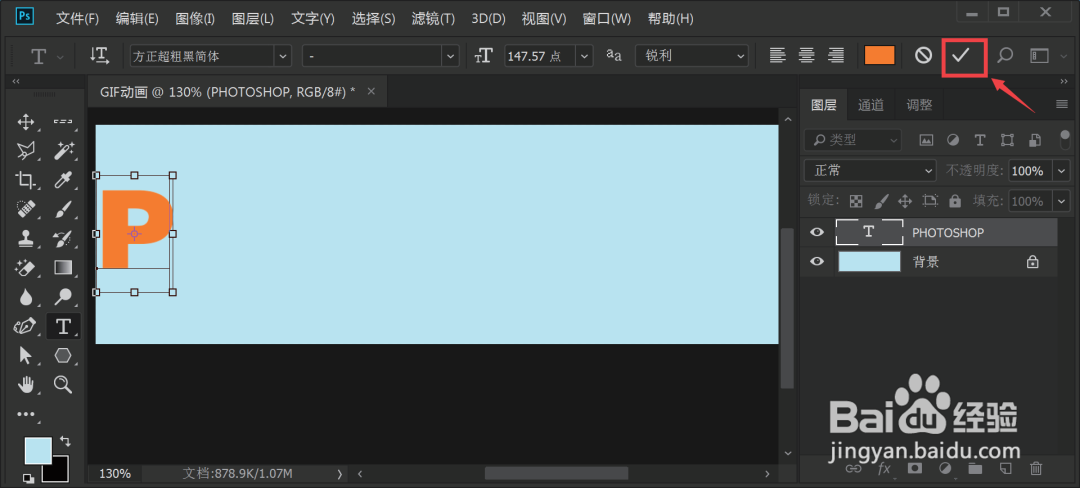Image resolution: width=1080 pixels, height=488 pixels.
Task: Select the Hand tool
Action: [25, 384]
